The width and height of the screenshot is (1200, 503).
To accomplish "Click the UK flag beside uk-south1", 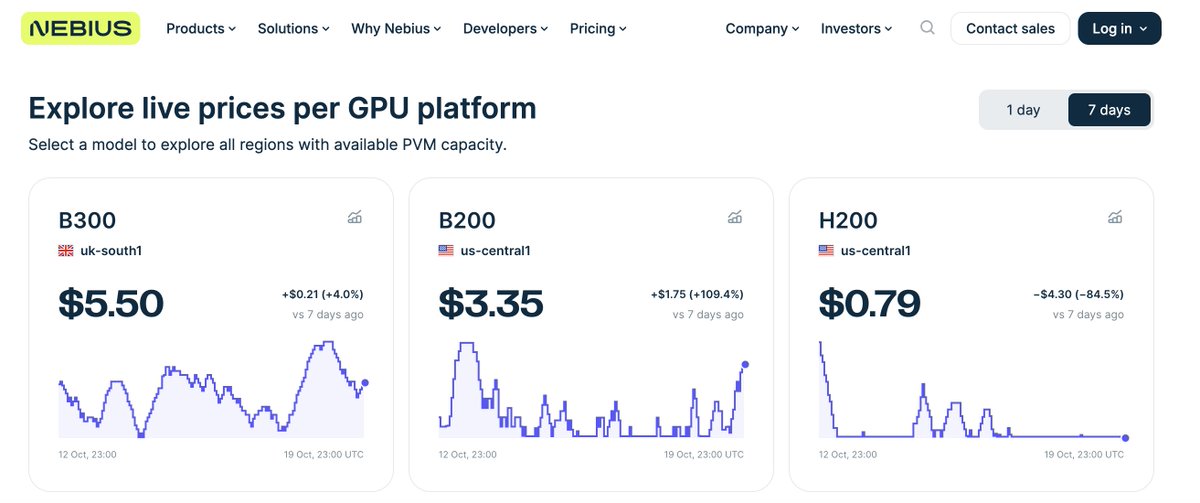I will (66, 250).
